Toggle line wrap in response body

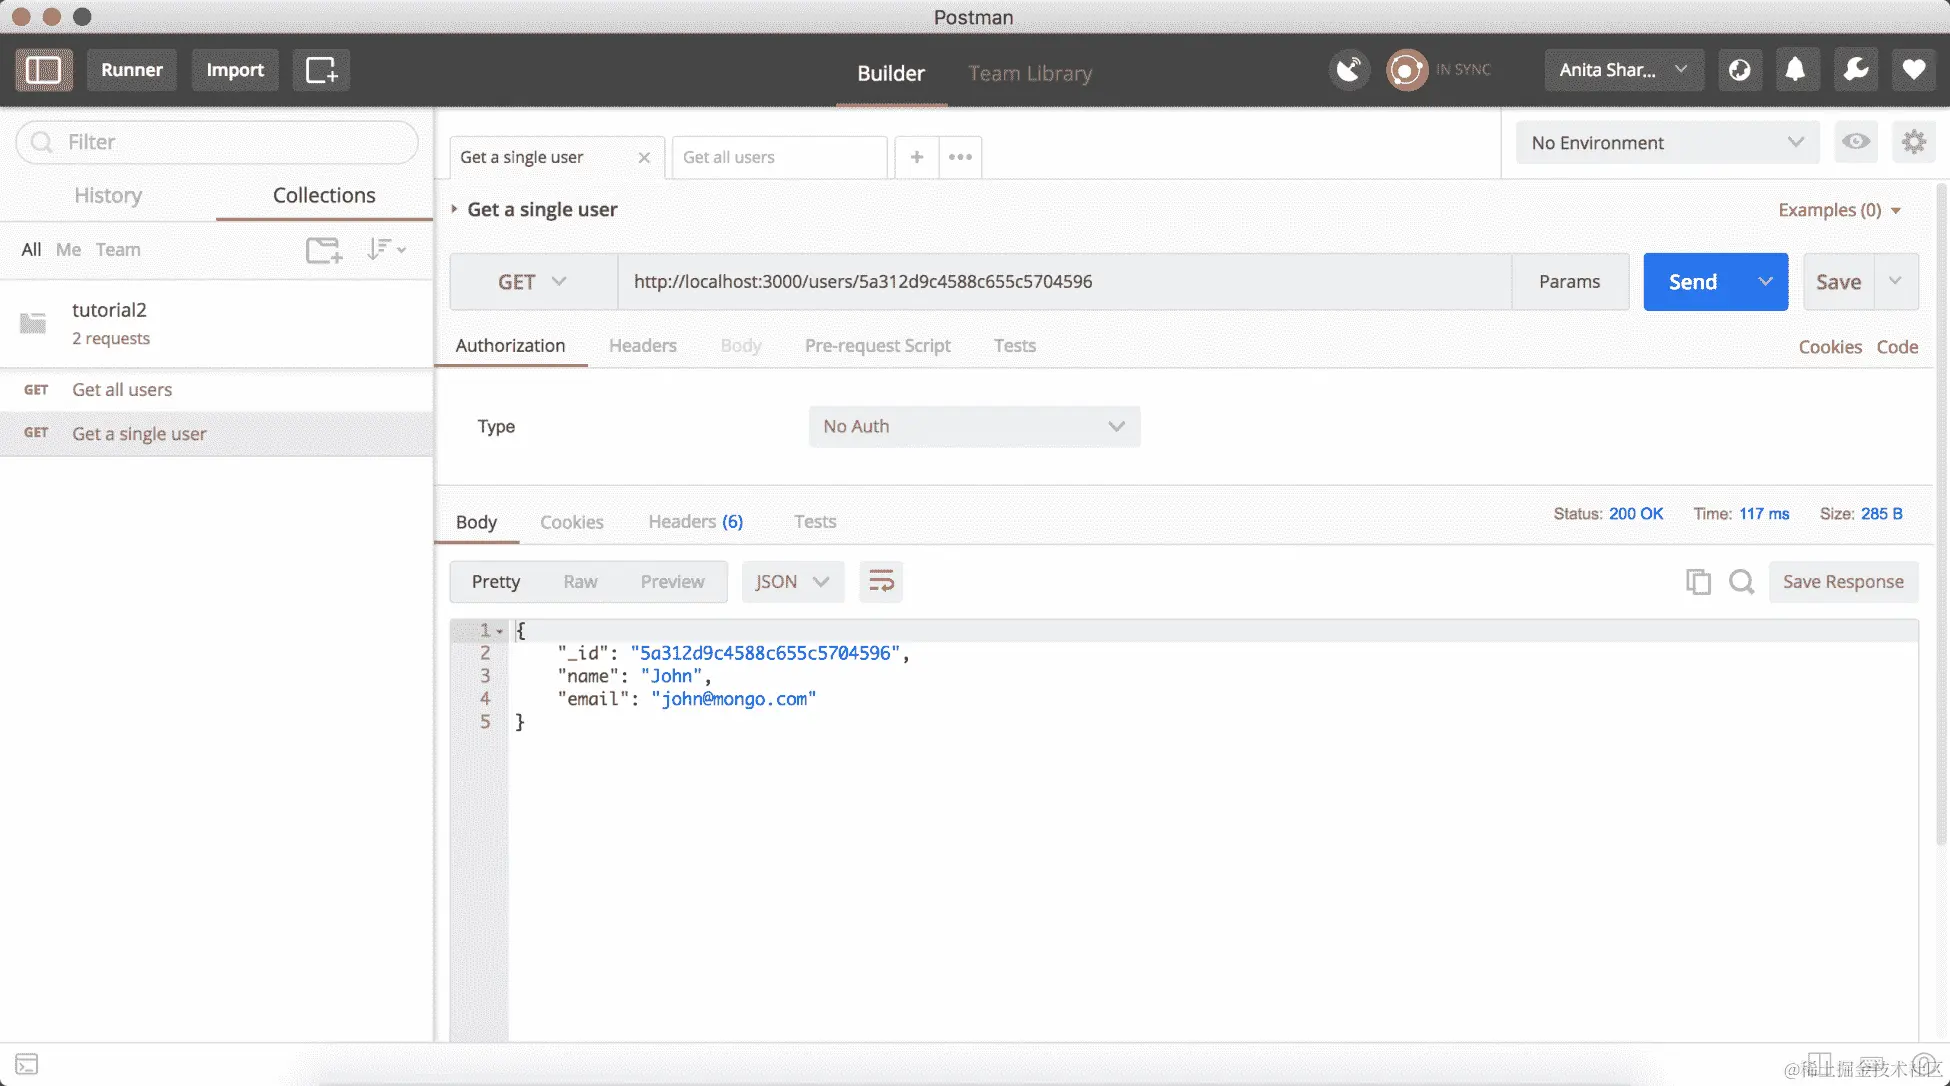[x=881, y=582]
